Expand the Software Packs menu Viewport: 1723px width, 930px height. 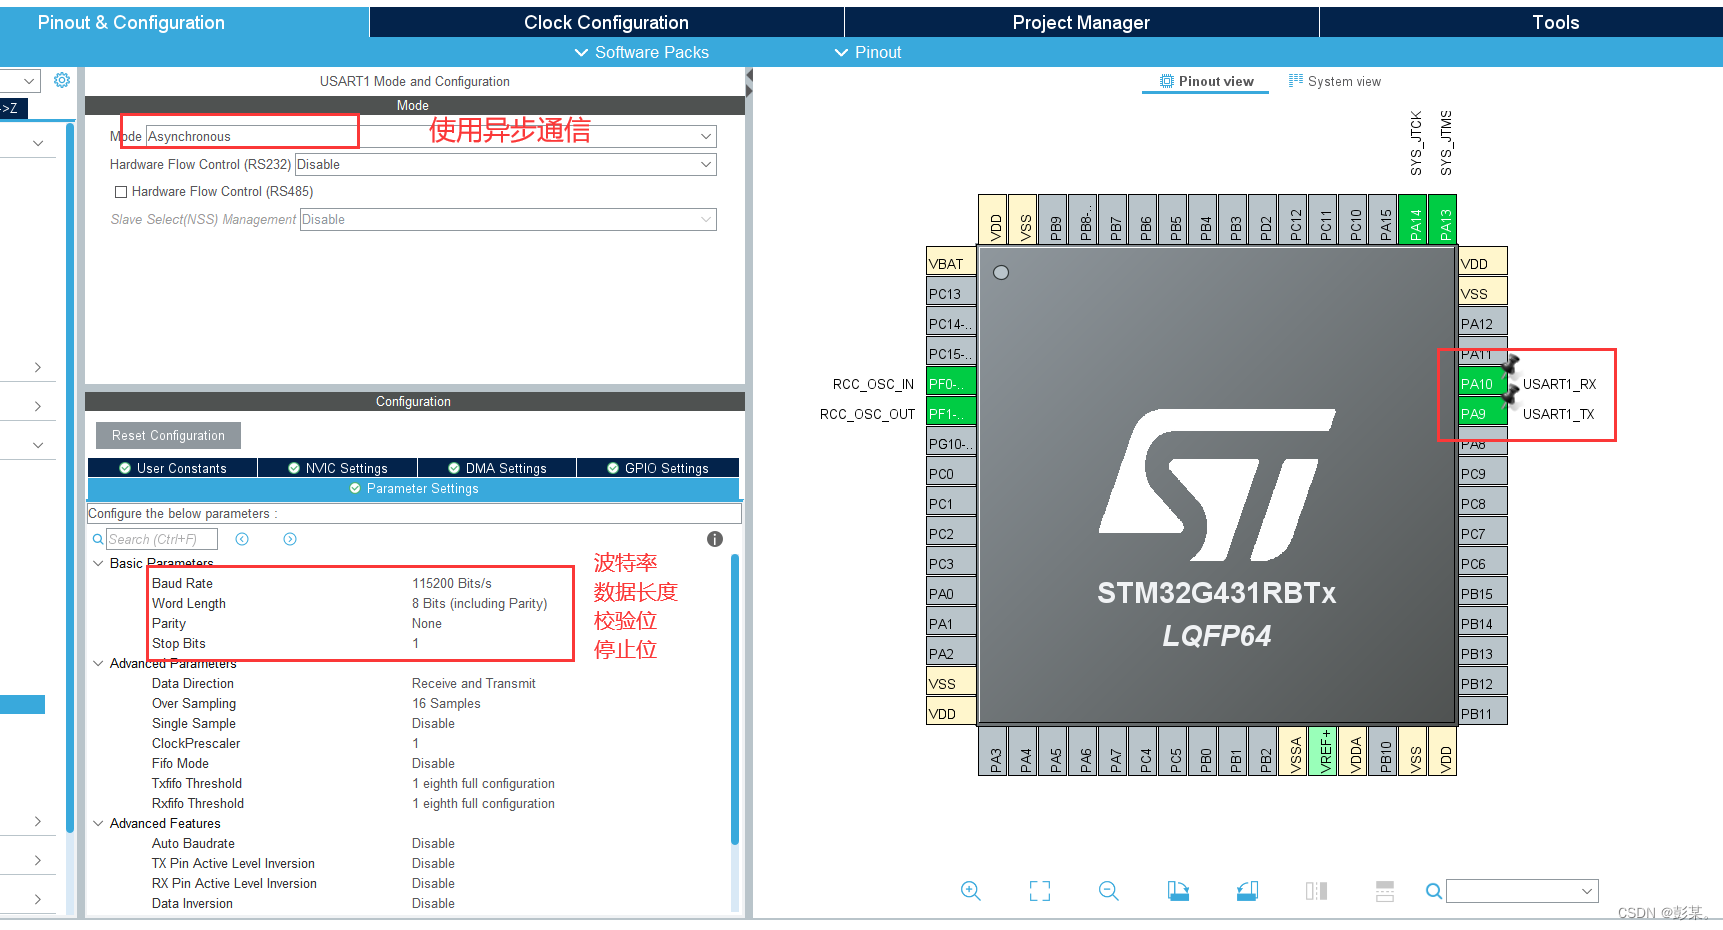tap(642, 52)
